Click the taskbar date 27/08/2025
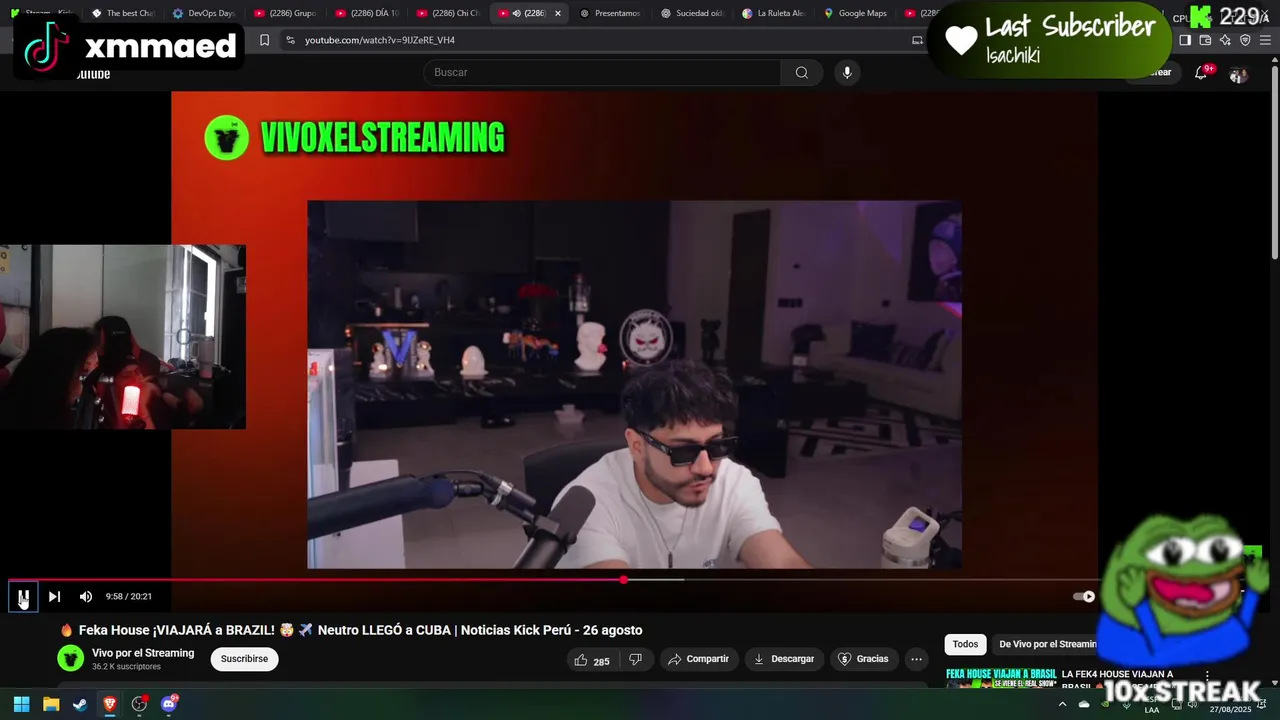The image size is (1280, 720). coord(1230,710)
